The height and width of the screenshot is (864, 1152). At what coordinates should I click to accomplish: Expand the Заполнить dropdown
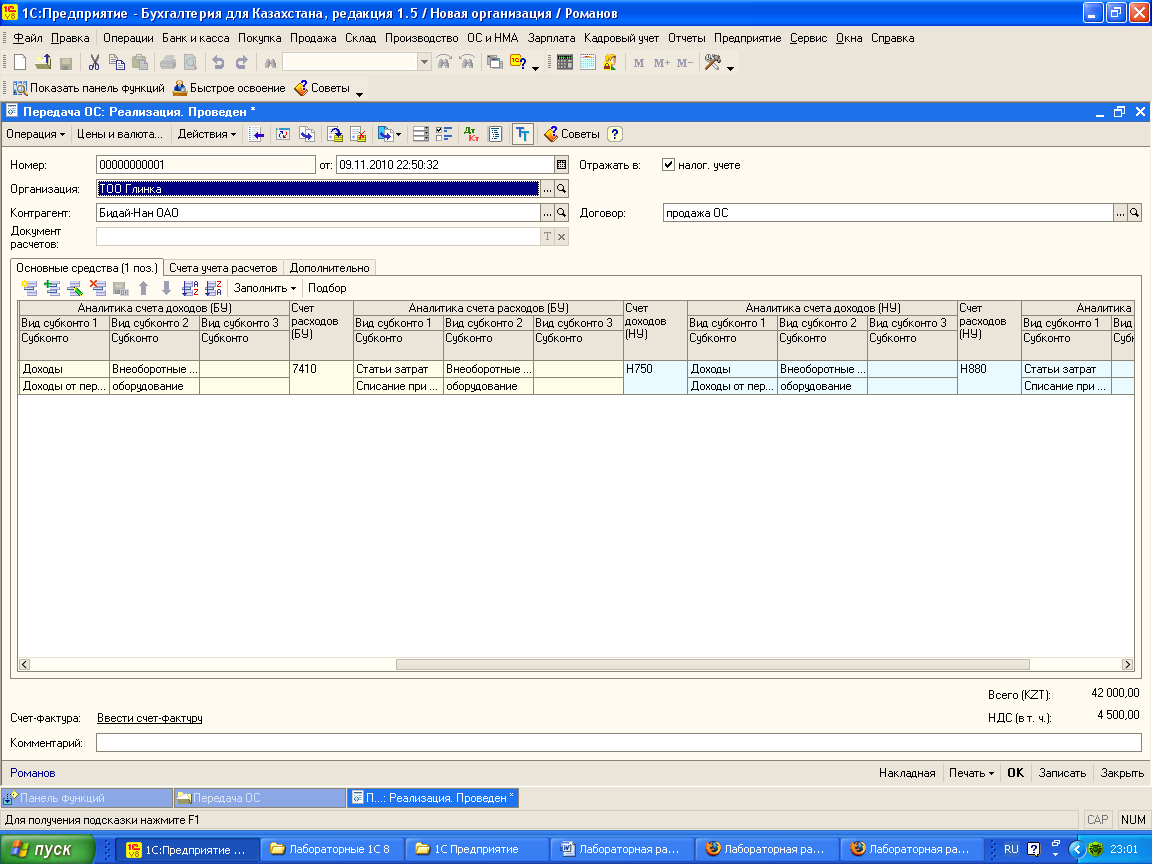(264, 288)
